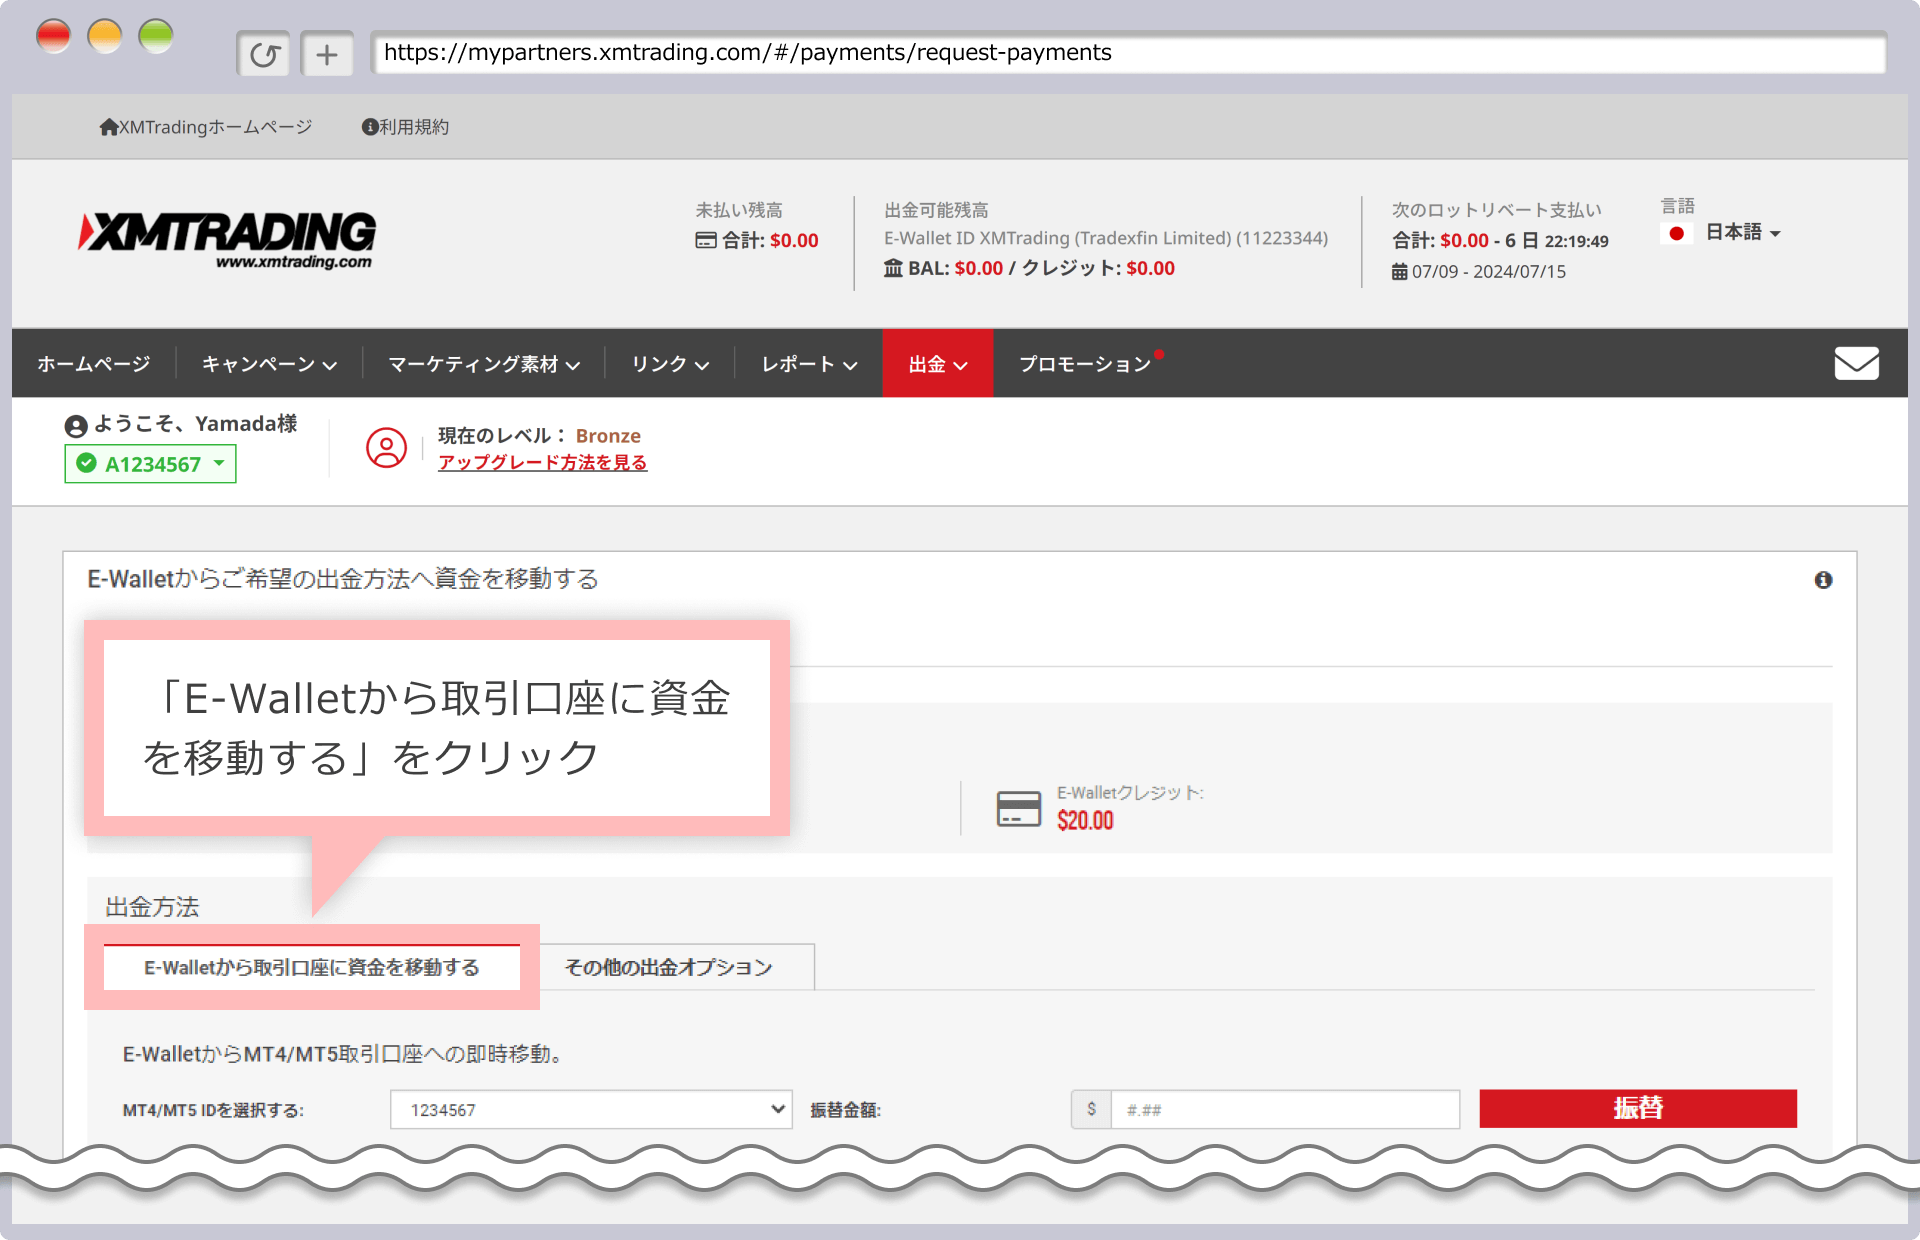The height and width of the screenshot is (1240, 1920).
Task: Click the Bronze level text
Action: coord(608,436)
